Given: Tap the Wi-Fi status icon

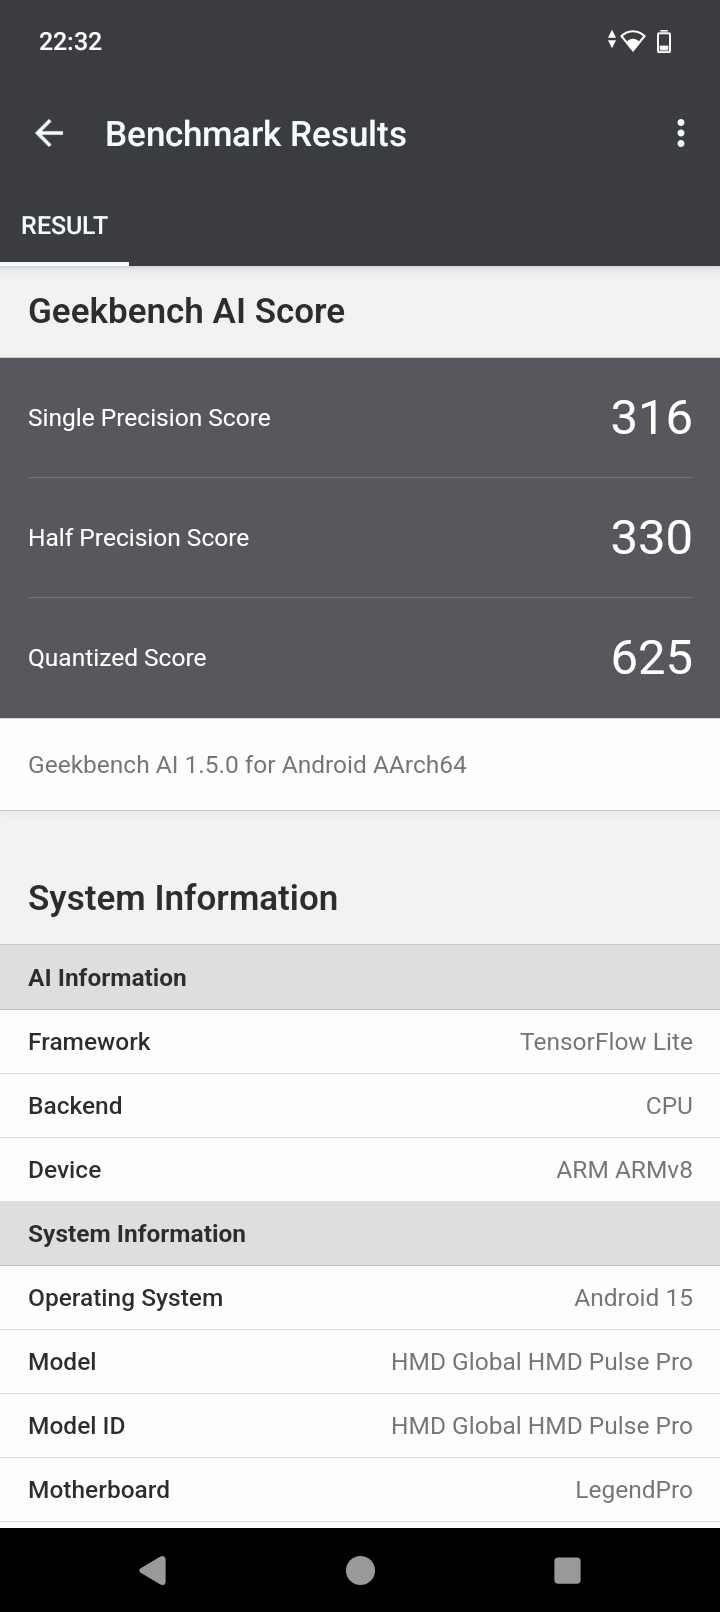Looking at the screenshot, I should pos(631,41).
